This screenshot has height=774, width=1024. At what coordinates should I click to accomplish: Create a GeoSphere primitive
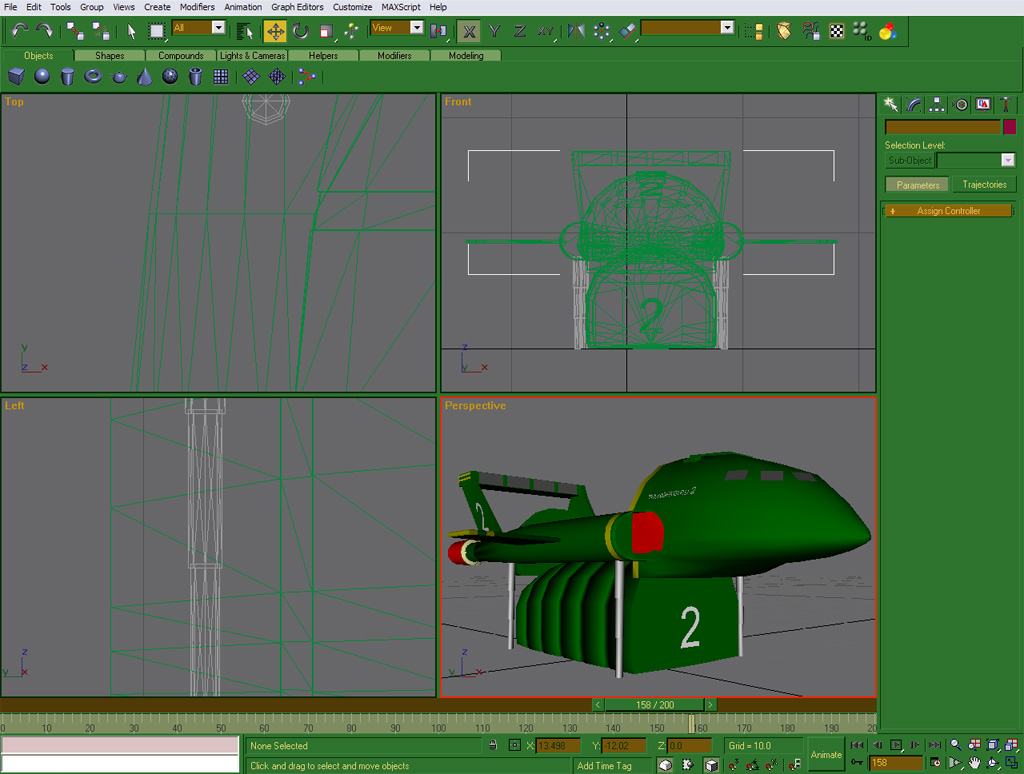pos(170,76)
